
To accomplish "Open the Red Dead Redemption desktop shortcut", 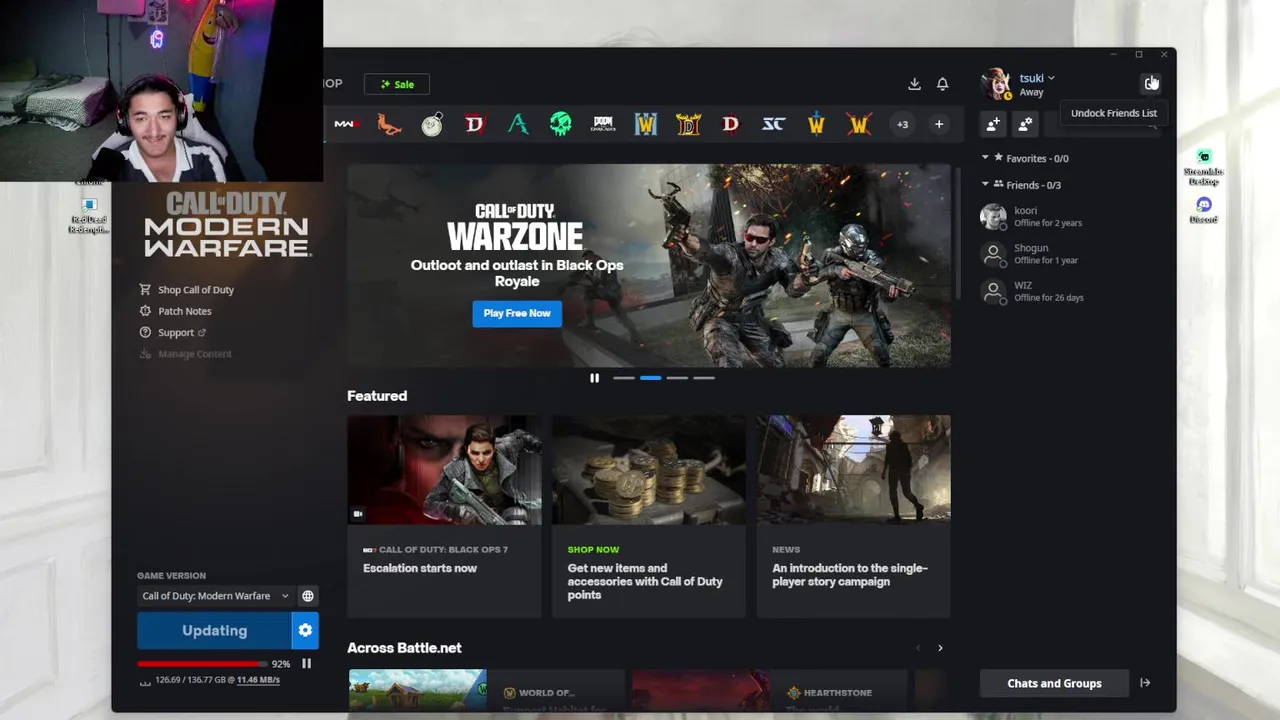I will click(x=89, y=217).
